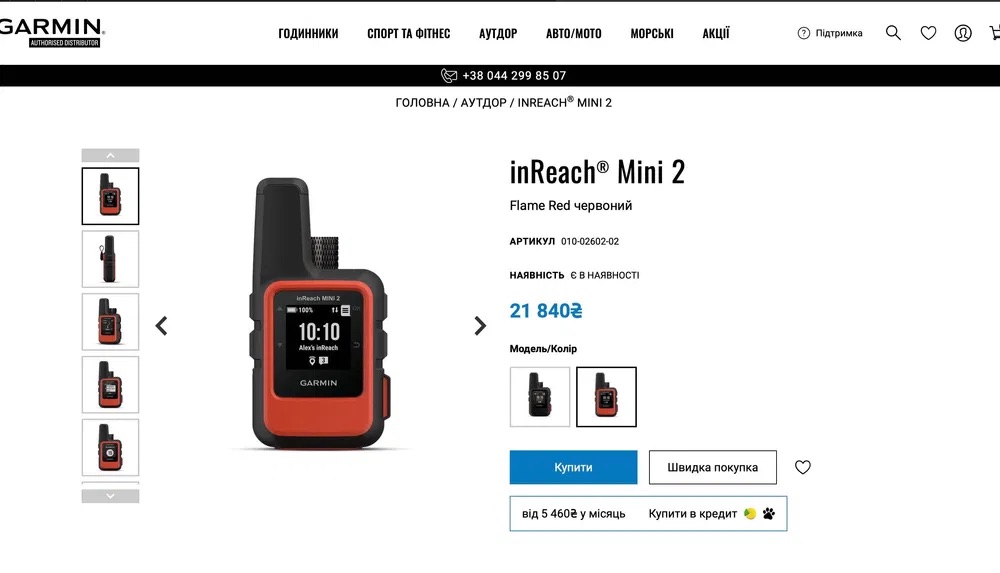
Task: Open the wishlist heart in header
Action: [928, 33]
